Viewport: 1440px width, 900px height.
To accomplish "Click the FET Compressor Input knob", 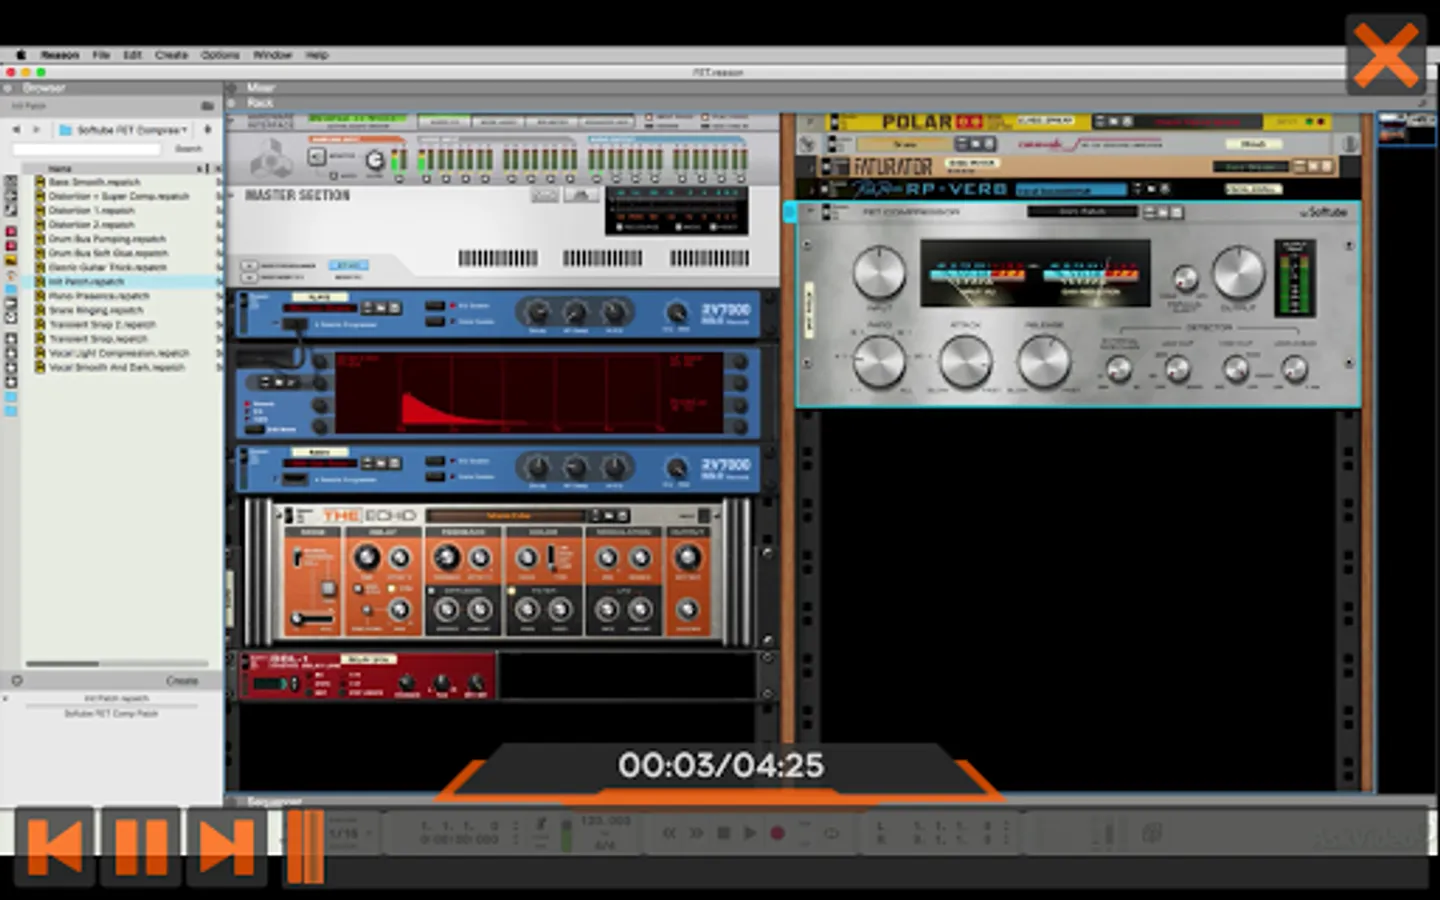I will coord(879,272).
